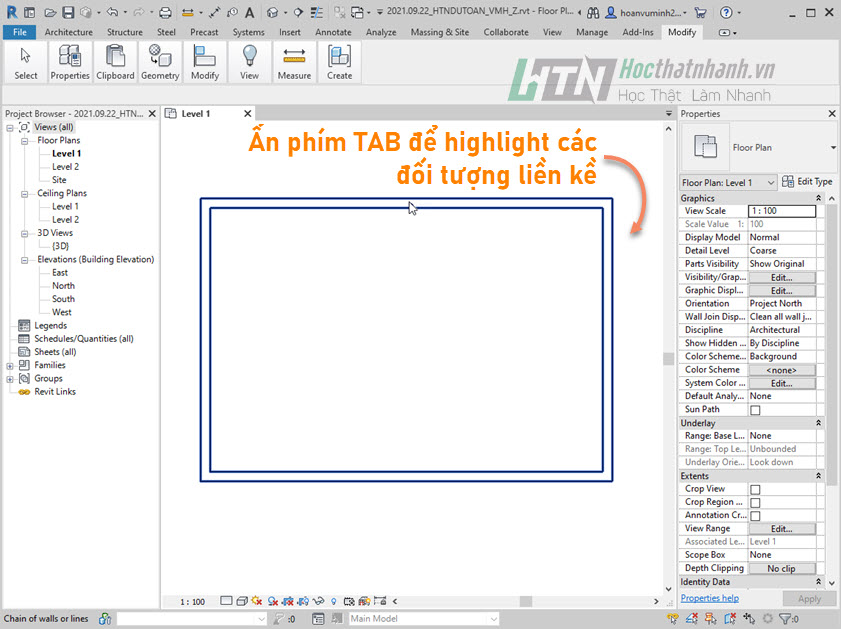Click Edit for Graphic Display options
841x629 pixels.
click(782, 291)
